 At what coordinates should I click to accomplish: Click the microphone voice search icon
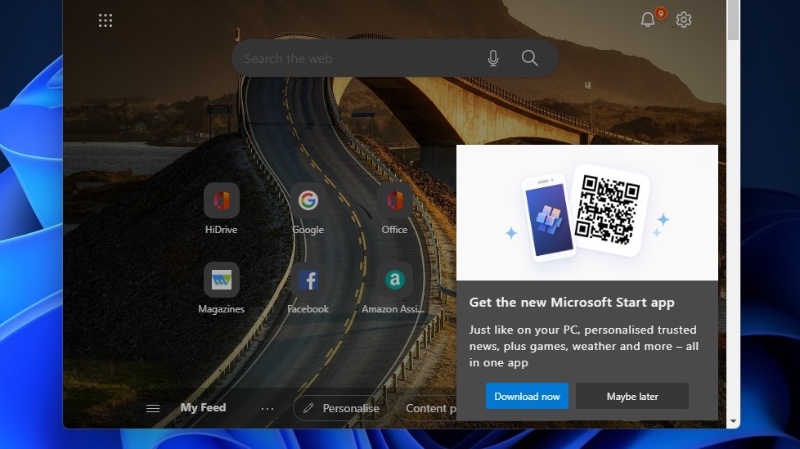pyautogui.click(x=493, y=58)
